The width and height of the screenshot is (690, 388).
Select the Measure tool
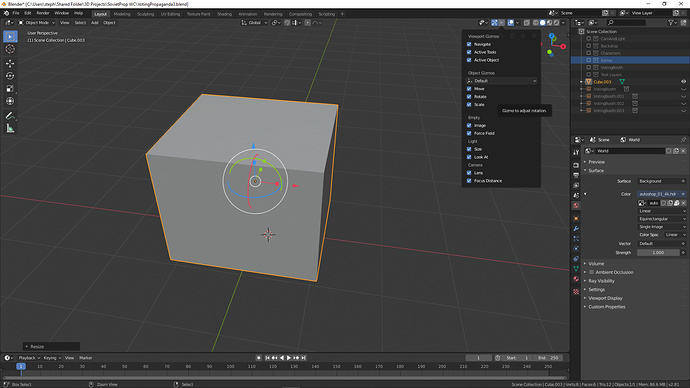(x=10, y=128)
